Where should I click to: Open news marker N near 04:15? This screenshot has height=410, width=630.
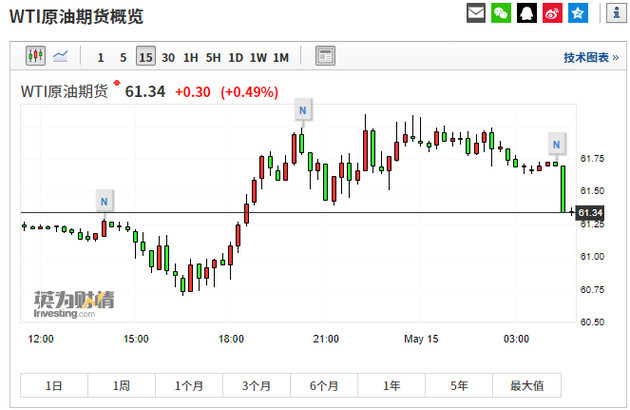coord(556,145)
